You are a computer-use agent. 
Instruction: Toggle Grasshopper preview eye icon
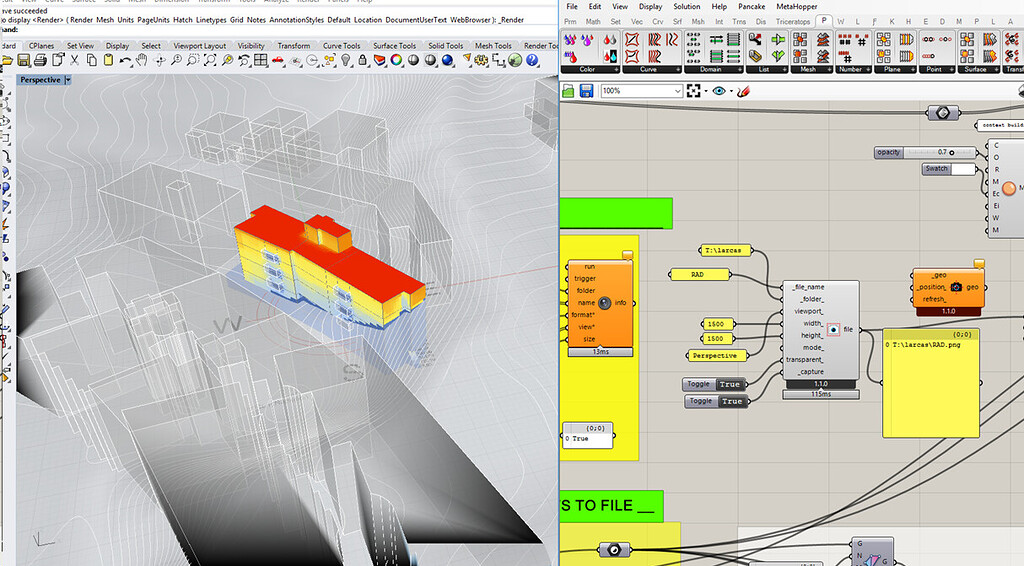click(x=719, y=91)
